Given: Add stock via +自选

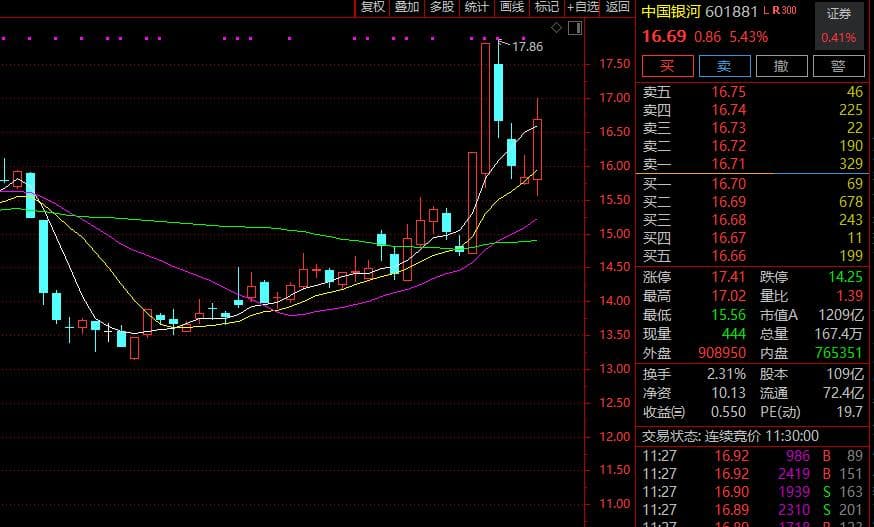Looking at the screenshot, I should pyautogui.click(x=582, y=7).
